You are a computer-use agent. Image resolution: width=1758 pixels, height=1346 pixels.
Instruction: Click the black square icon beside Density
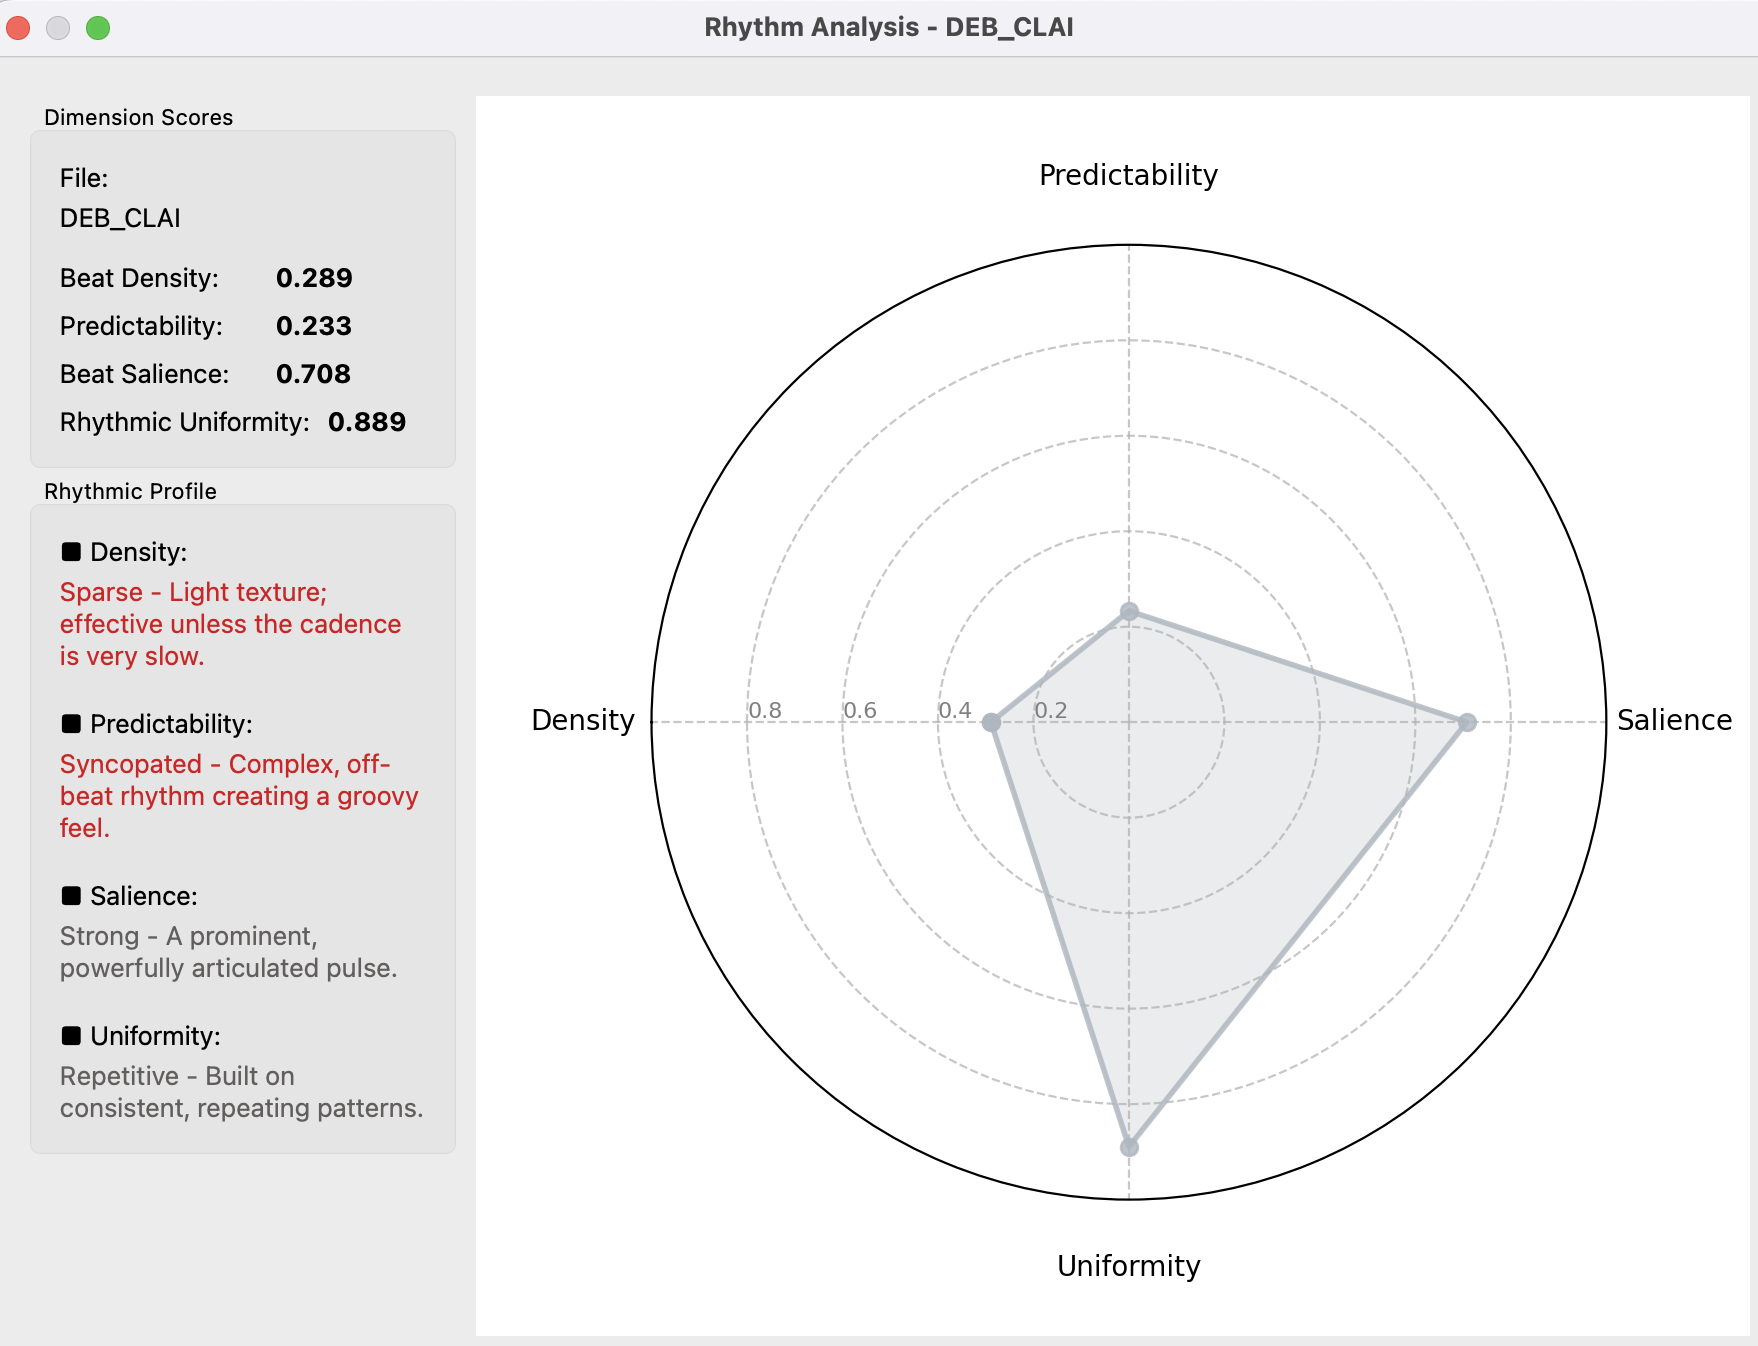(x=71, y=552)
